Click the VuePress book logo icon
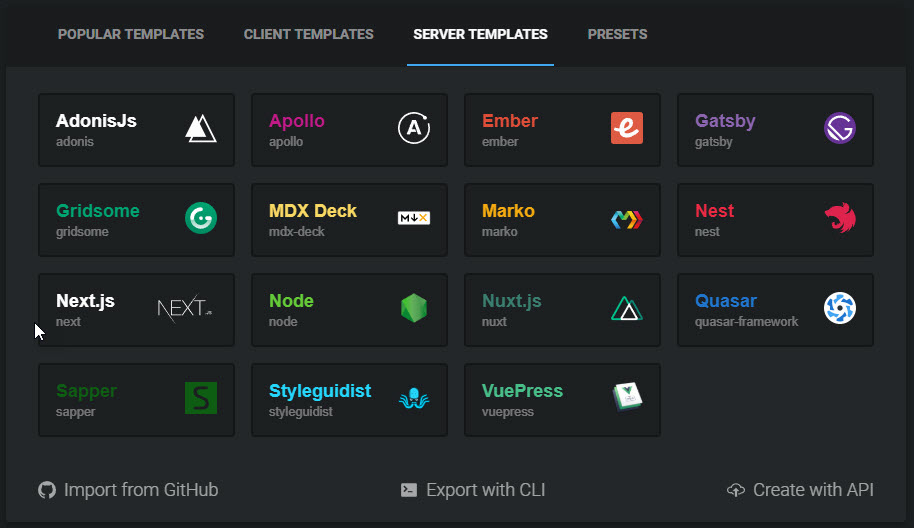 click(627, 397)
